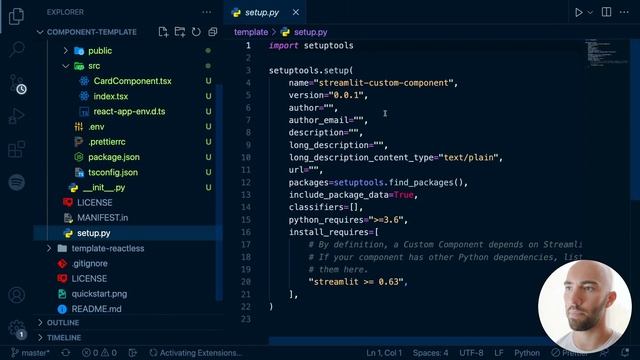Open the LICENSE file below .gitignore

[89, 278]
